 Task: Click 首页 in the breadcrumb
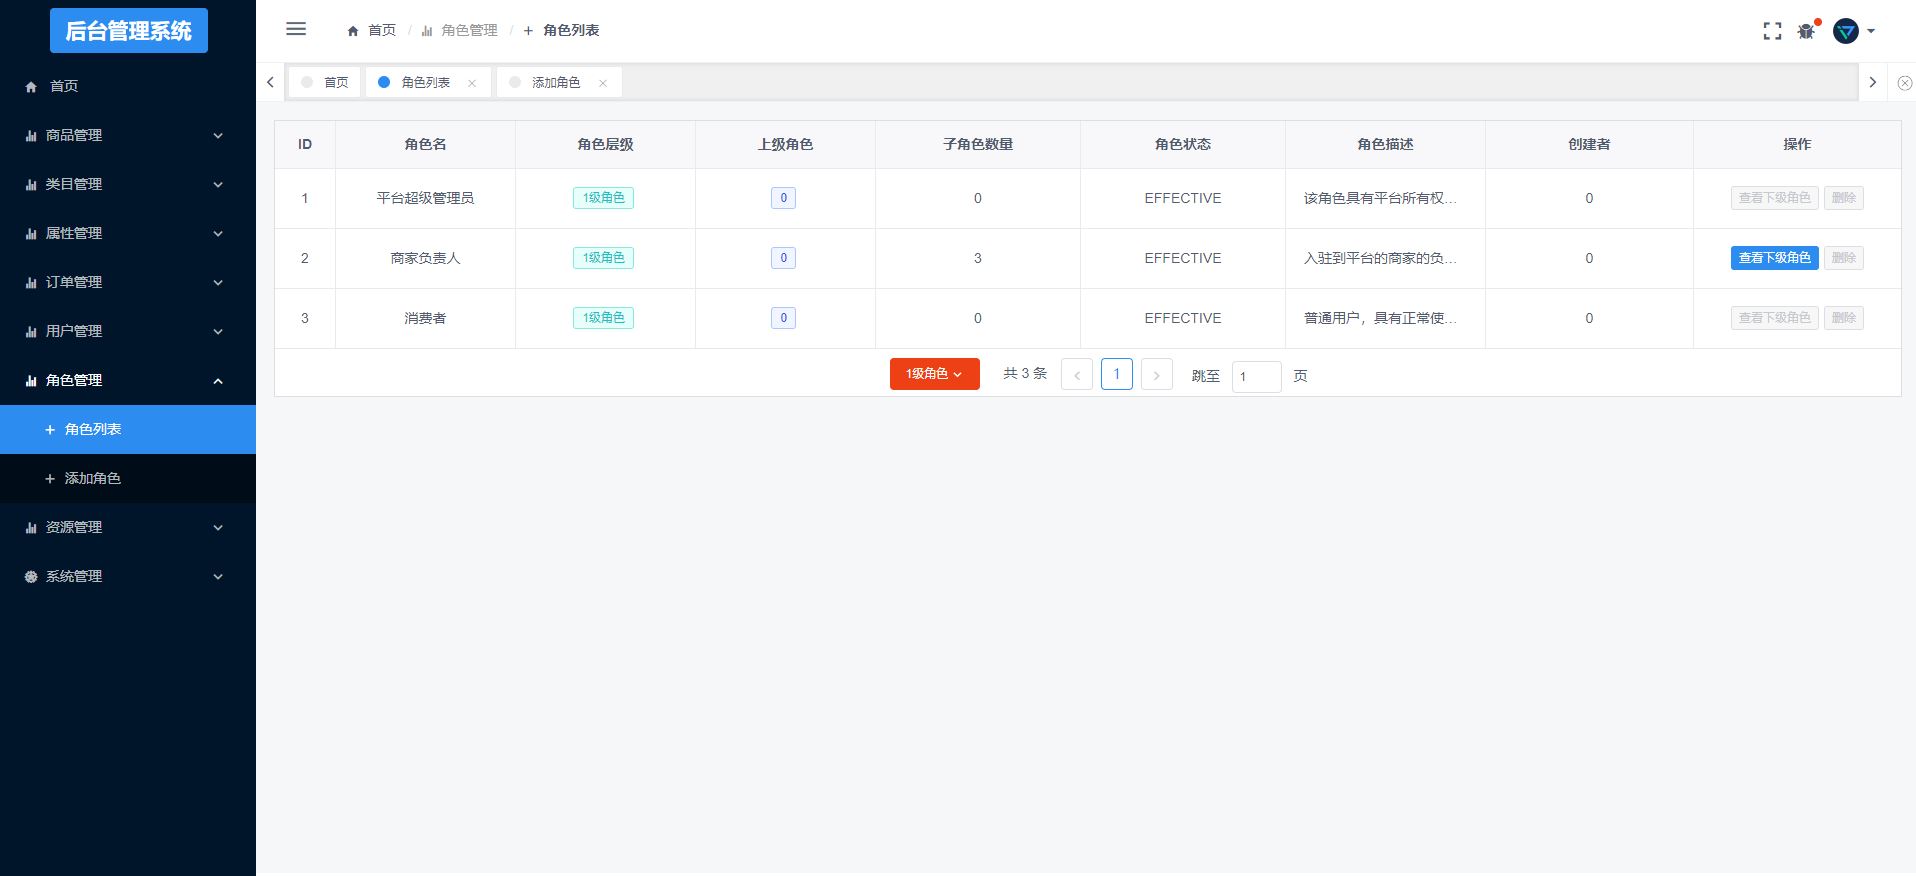coord(382,31)
